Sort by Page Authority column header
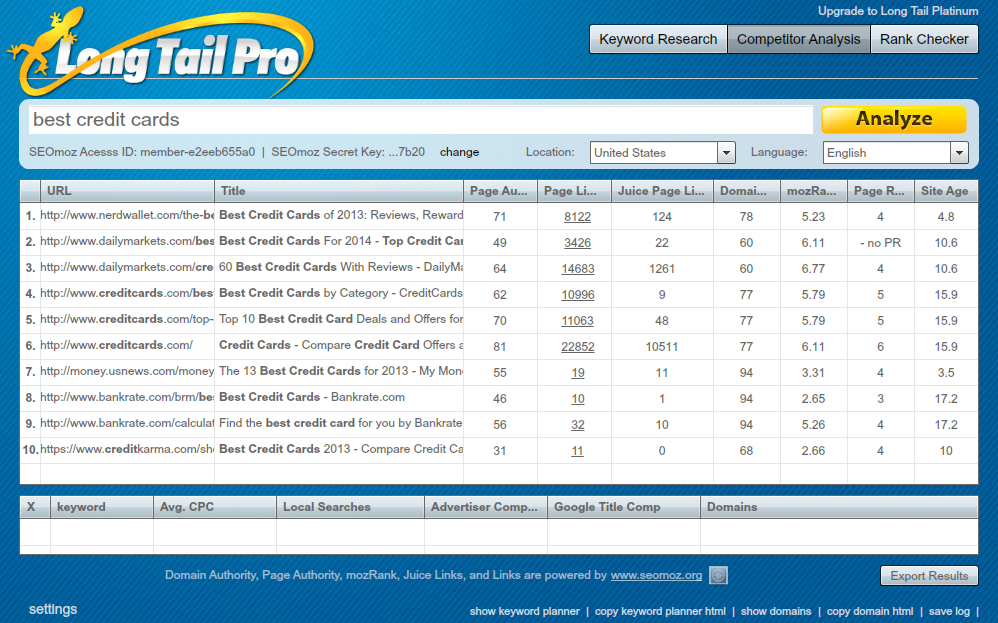The height and width of the screenshot is (623, 998). [x=500, y=191]
